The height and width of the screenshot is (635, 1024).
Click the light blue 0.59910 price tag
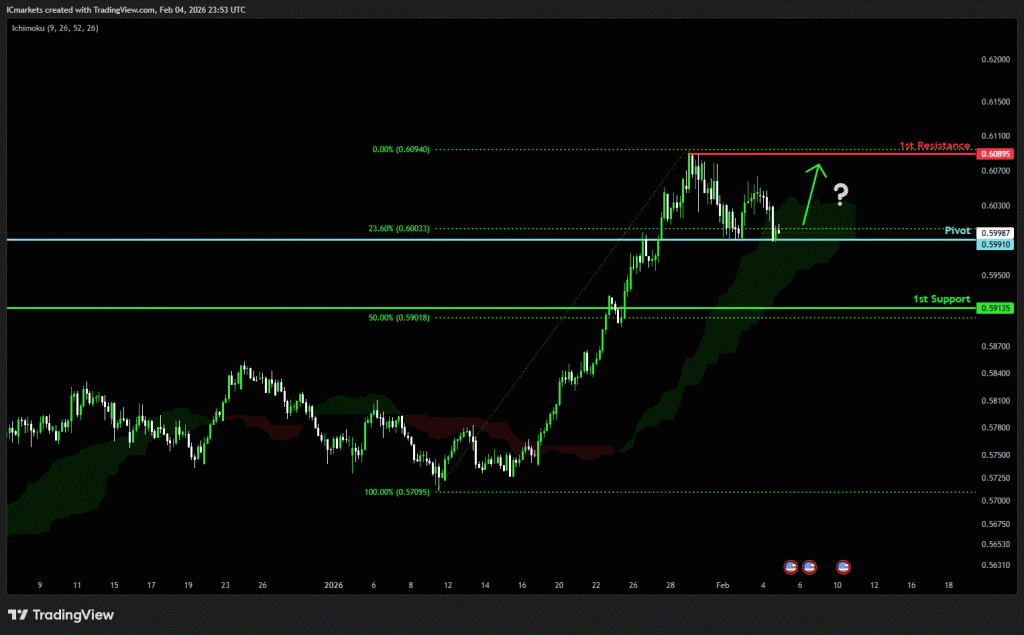[996, 244]
